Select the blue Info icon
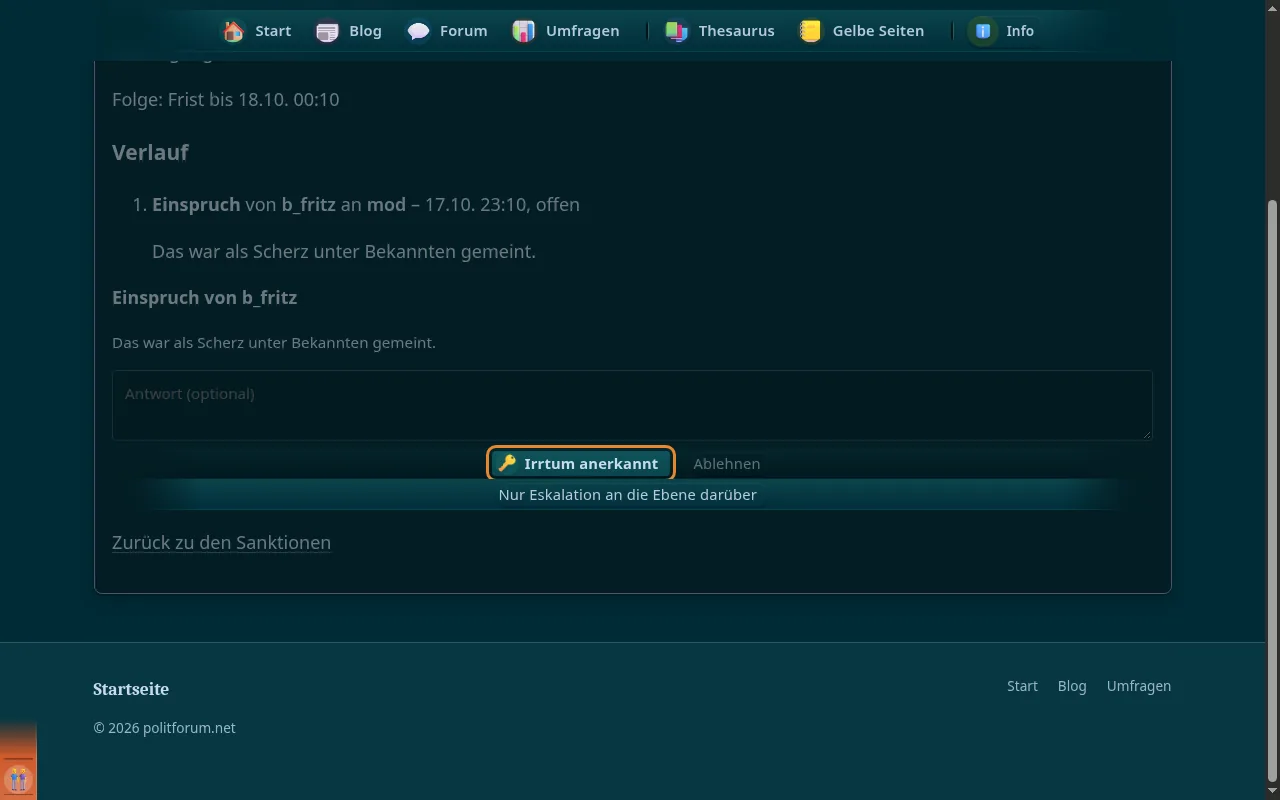This screenshot has width=1280, height=800. pyautogui.click(x=984, y=31)
